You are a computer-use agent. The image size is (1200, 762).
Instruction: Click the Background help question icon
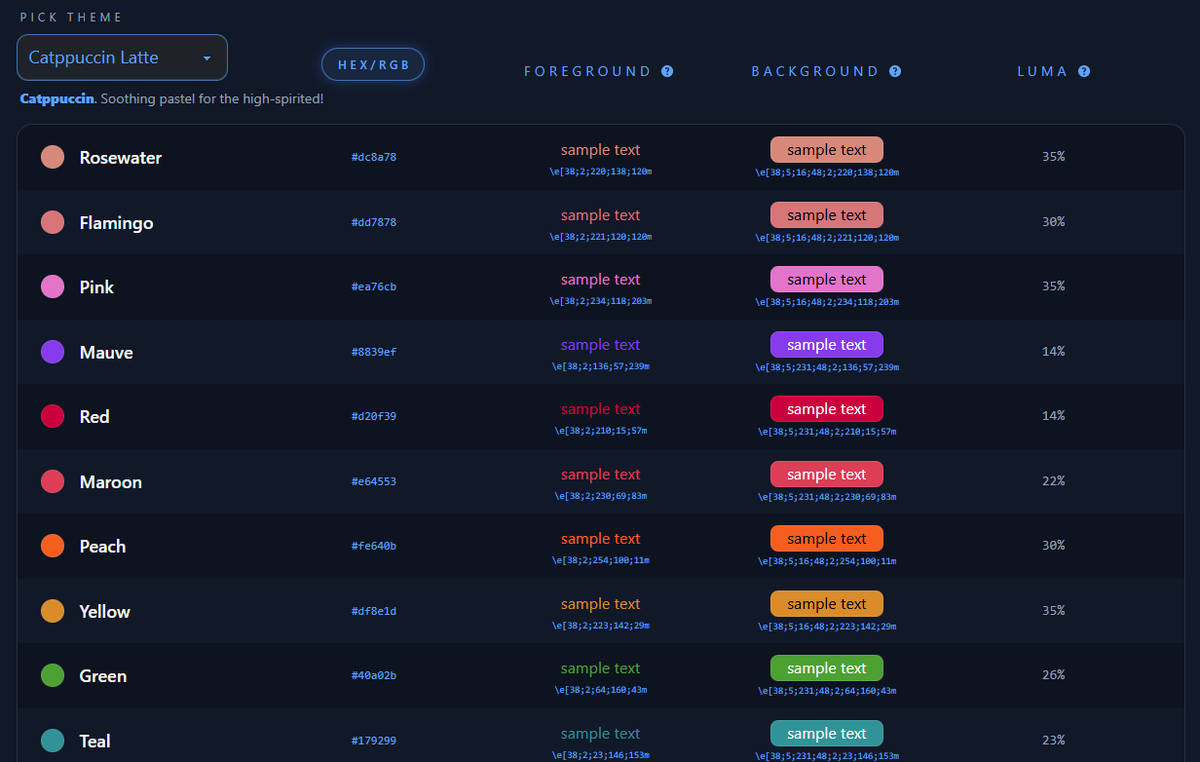(x=895, y=71)
